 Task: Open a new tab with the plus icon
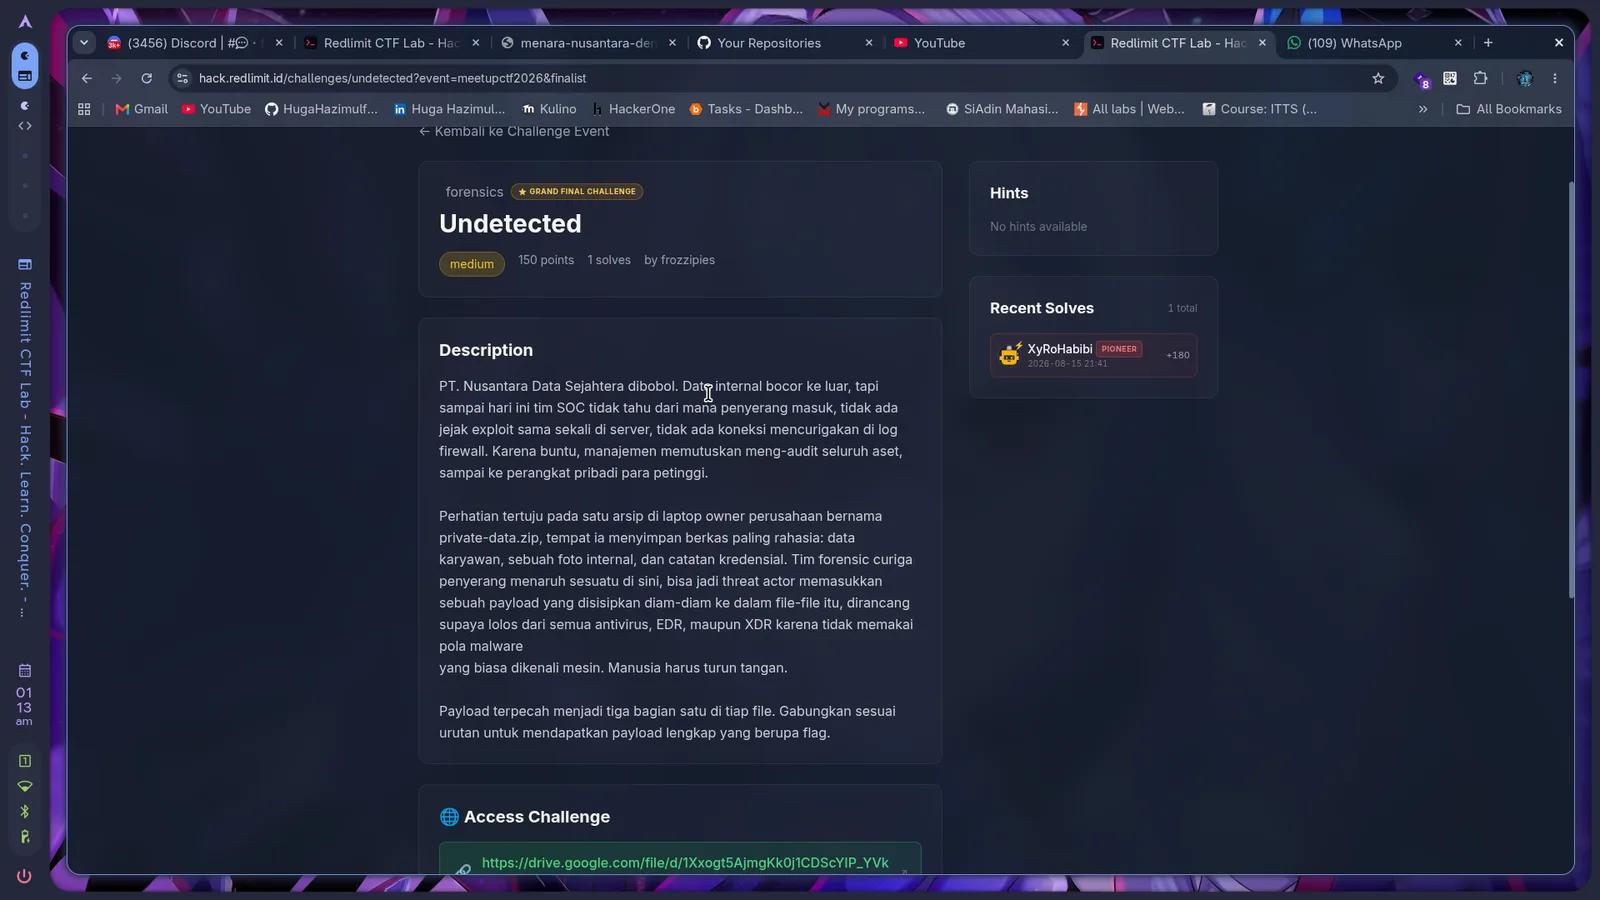pos(1488,43)
